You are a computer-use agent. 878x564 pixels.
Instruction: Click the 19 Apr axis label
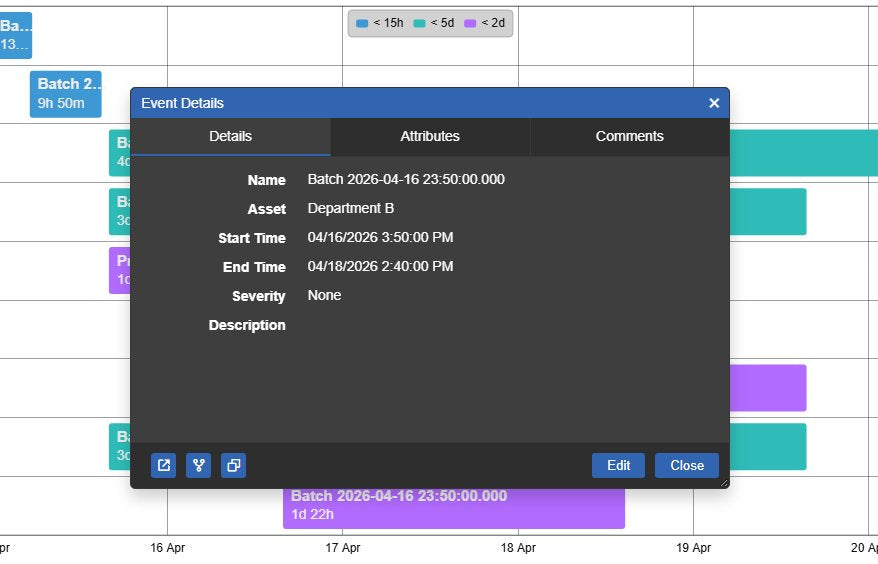pos(693,548)
